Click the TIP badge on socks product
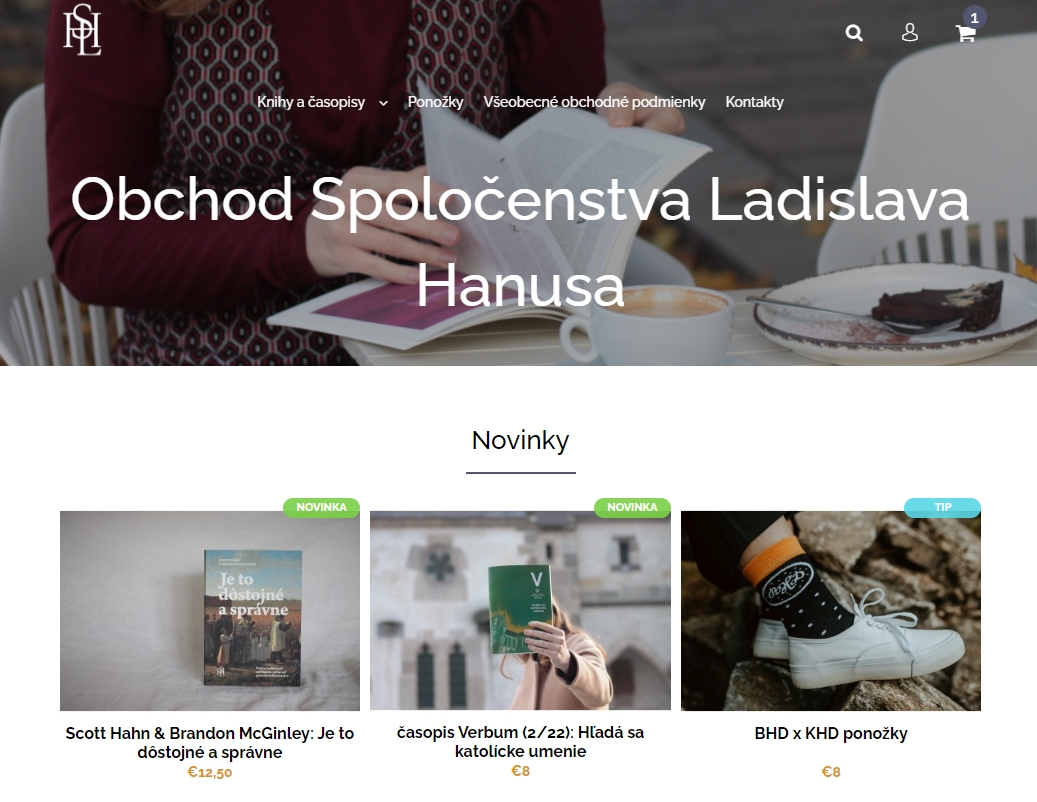Screen dimensions: 1037x802 (942, 507)
